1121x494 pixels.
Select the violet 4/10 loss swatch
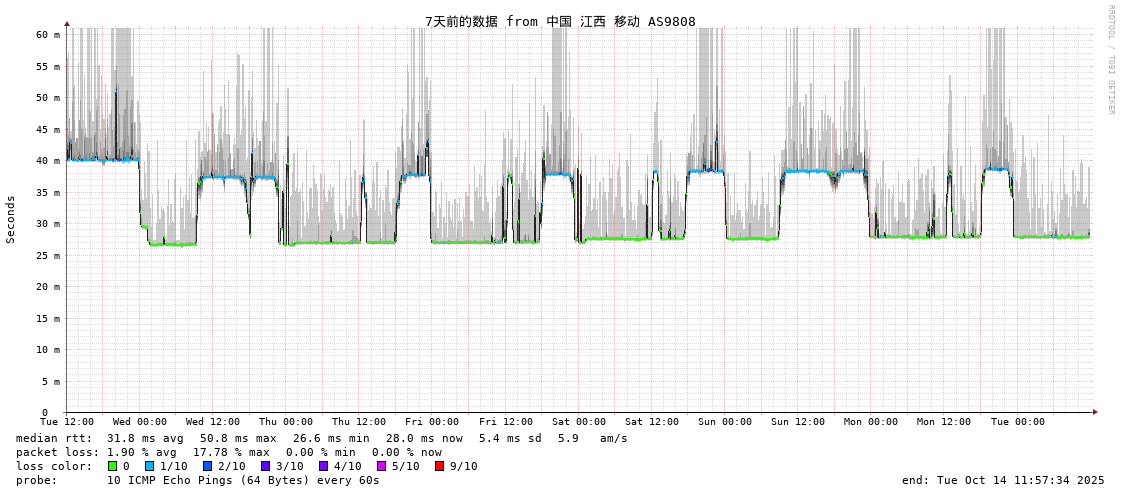click(323, 466)
